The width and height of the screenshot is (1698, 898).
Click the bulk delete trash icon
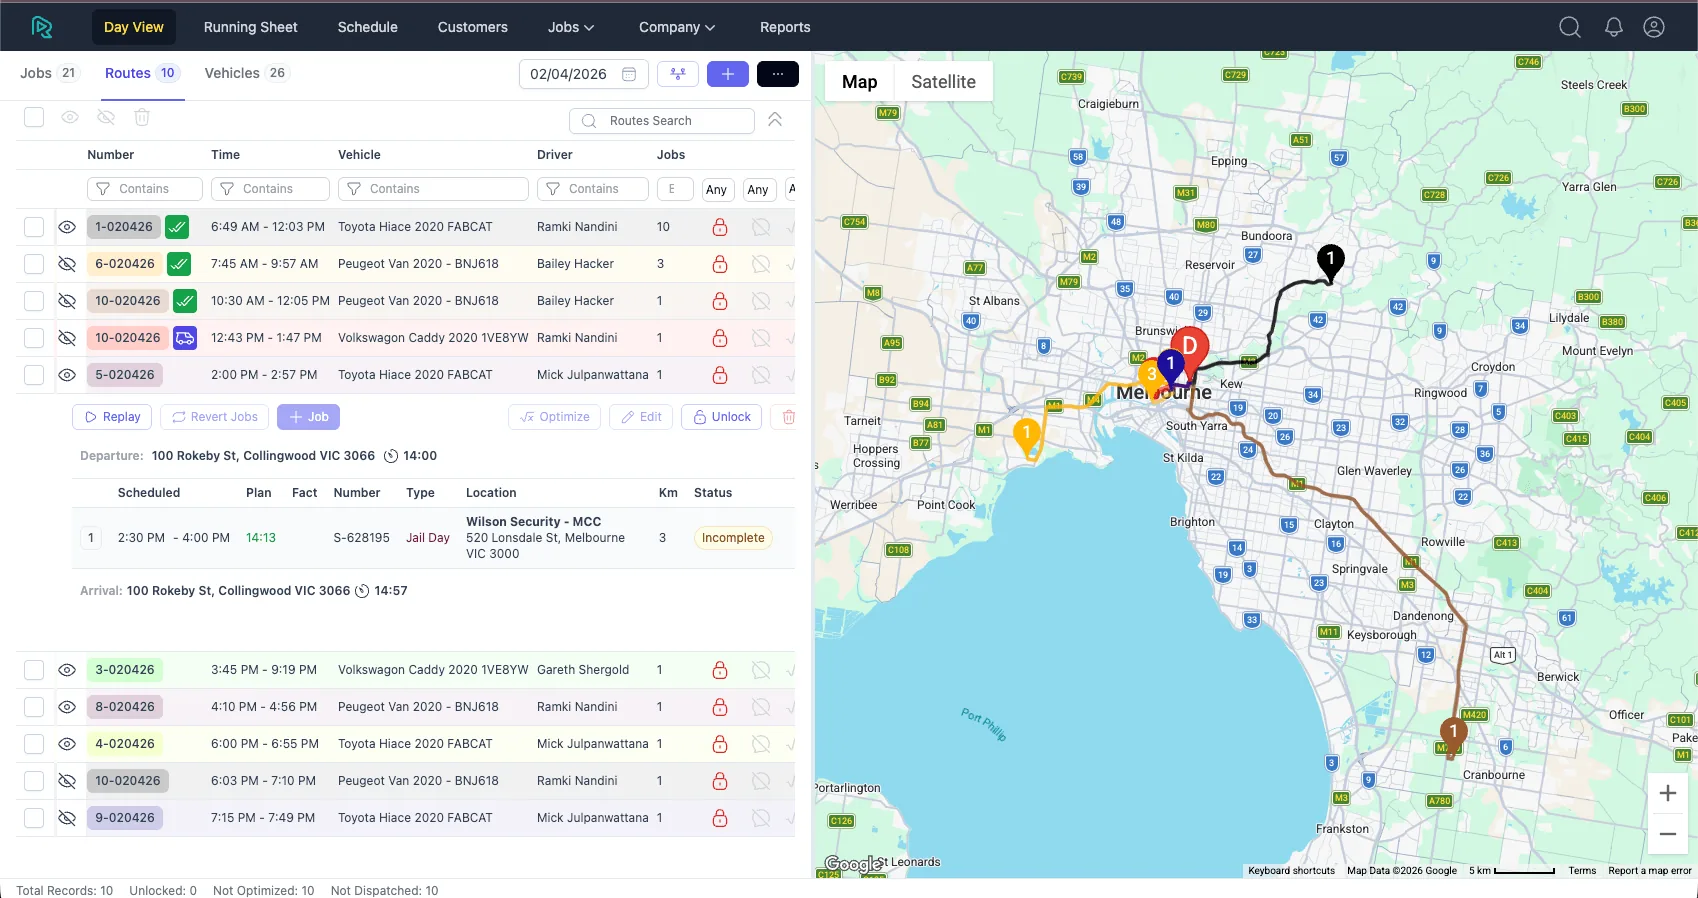142,117
